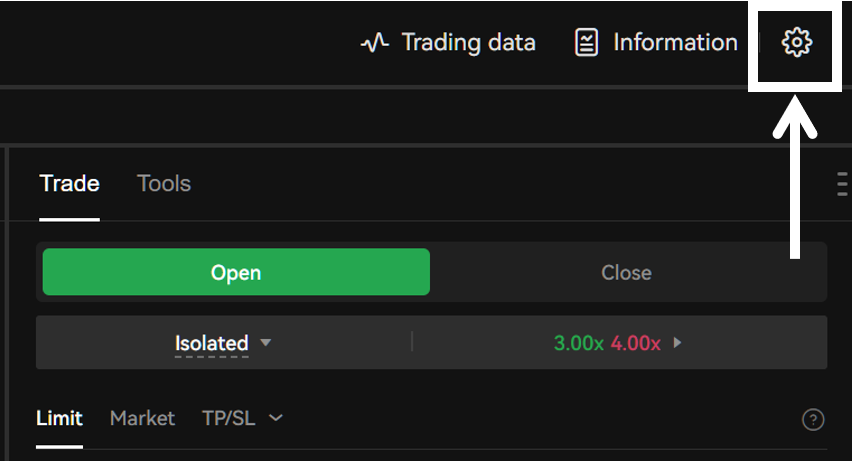Viewport: 852px width, 461px height.
Task: Expand the Isolated margin mode dropdown
Action: (223, 342)
